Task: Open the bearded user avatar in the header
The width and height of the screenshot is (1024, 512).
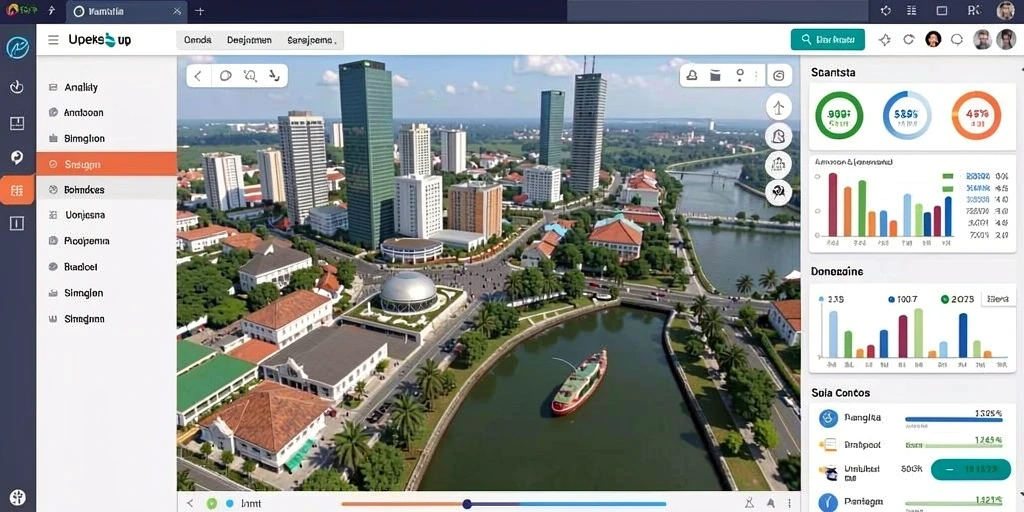Action: (x=982, y=39)
